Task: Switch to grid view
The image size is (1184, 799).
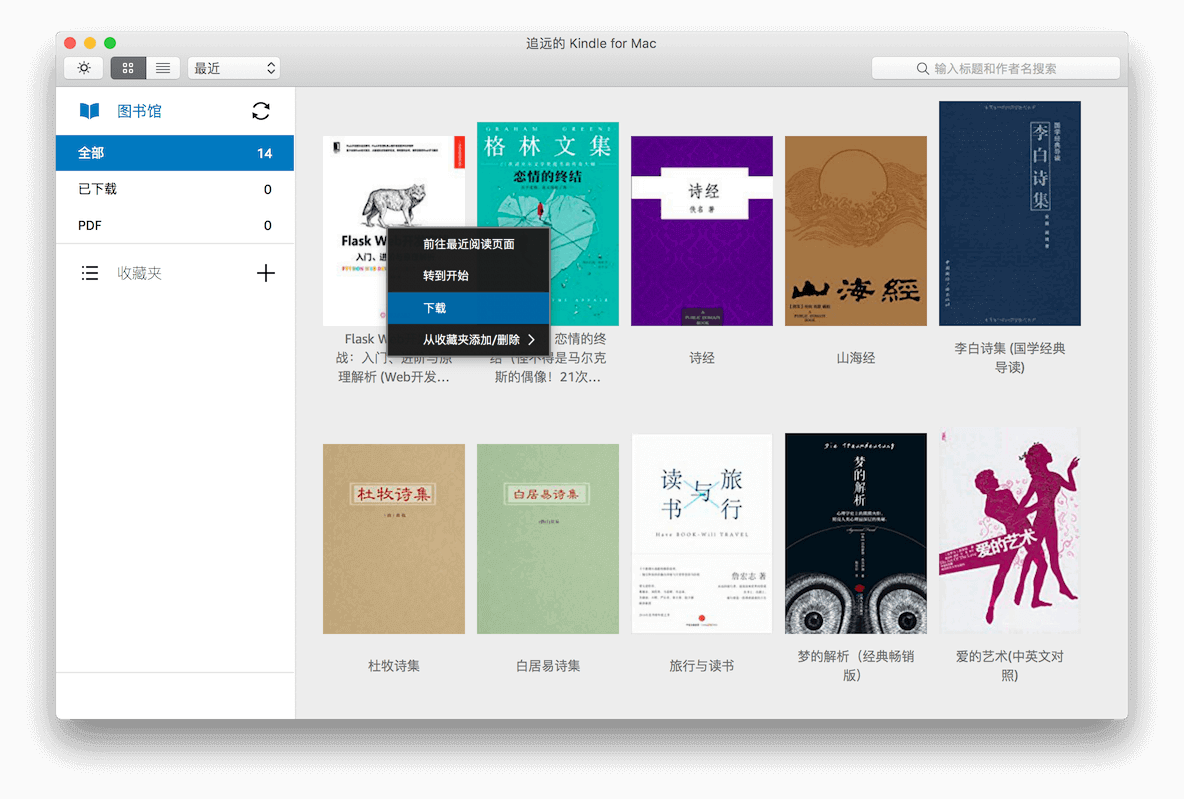Action: coord(128,68)
